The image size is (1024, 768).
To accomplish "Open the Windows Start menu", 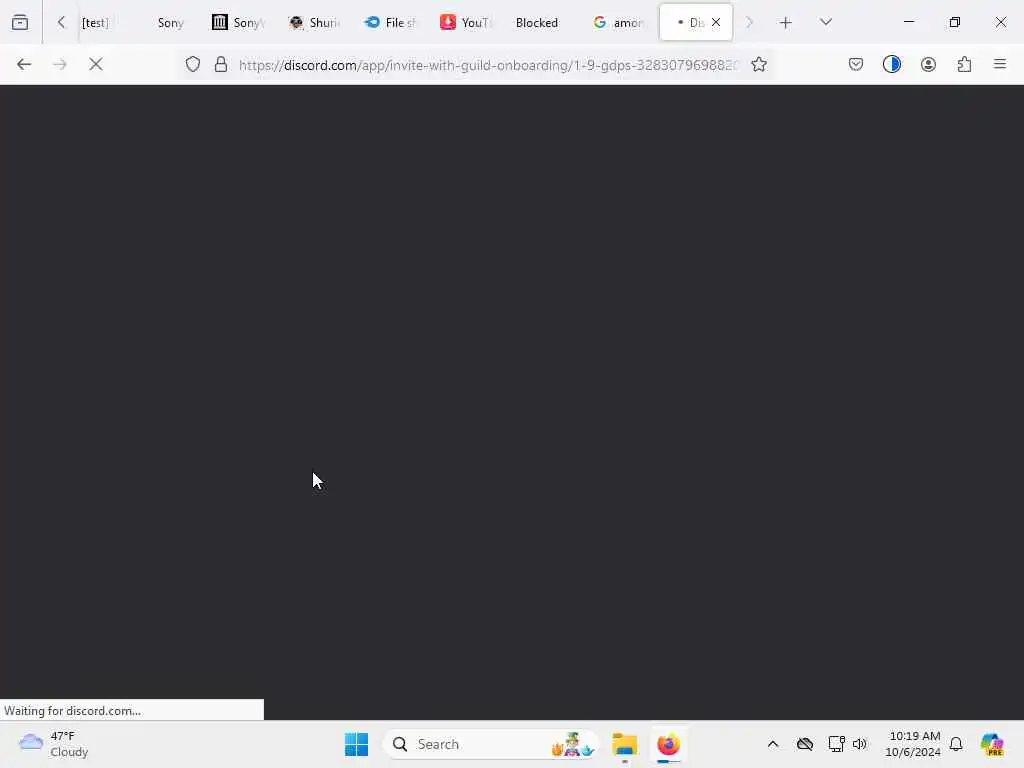I will [x=357, y=744].
